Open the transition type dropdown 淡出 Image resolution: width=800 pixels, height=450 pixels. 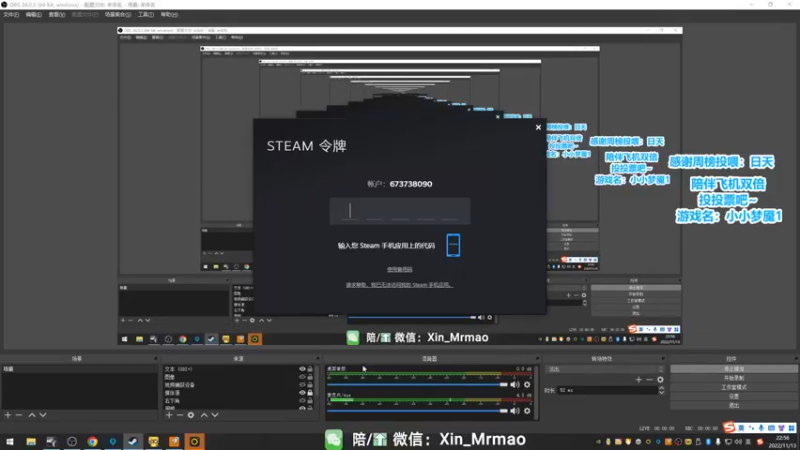click(605, 369)
